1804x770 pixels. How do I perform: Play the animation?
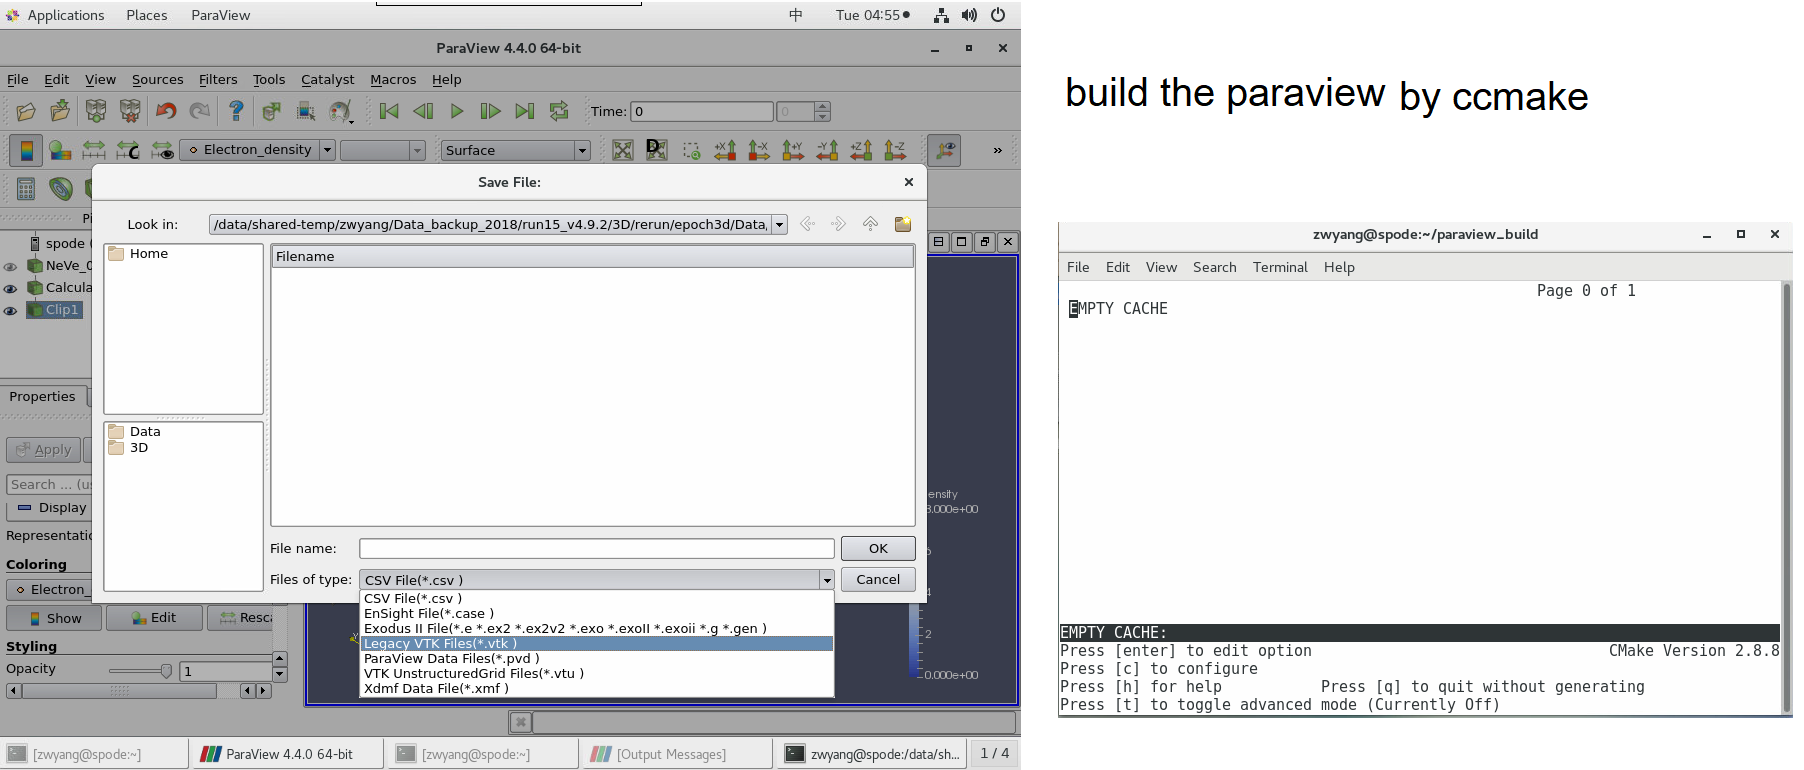457,111
